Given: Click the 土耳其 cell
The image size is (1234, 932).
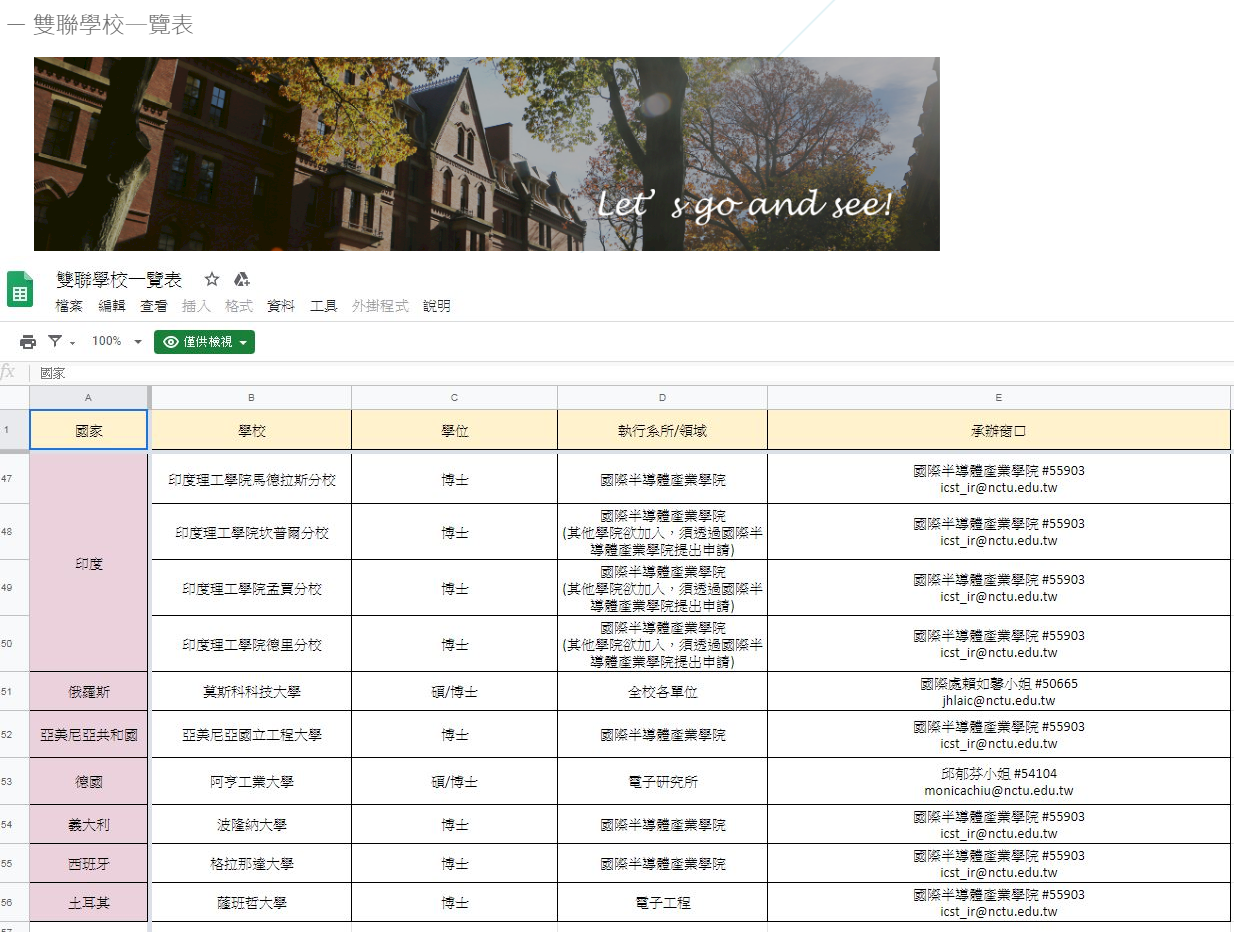Looking at the screenshot, I should pyautogui.click(x=89, y=902).
